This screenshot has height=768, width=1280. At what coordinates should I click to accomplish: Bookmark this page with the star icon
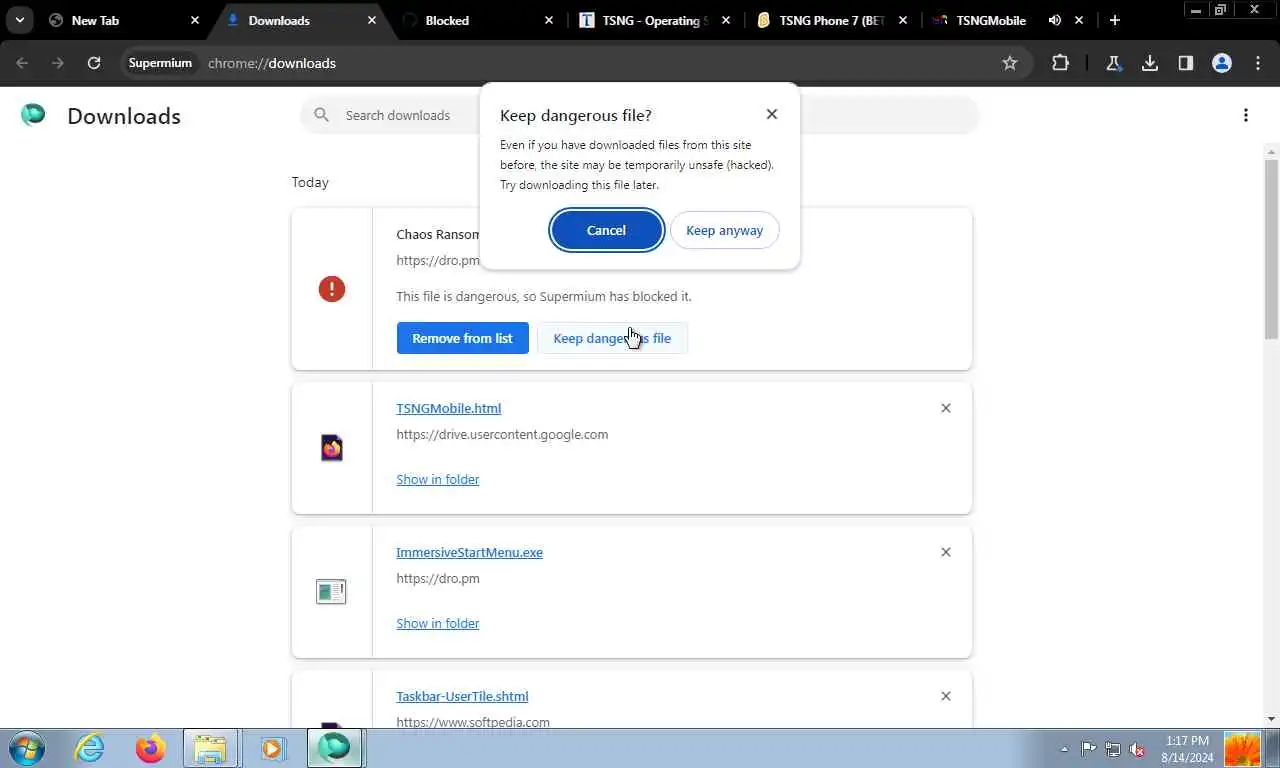click(x=1010, y=63)
